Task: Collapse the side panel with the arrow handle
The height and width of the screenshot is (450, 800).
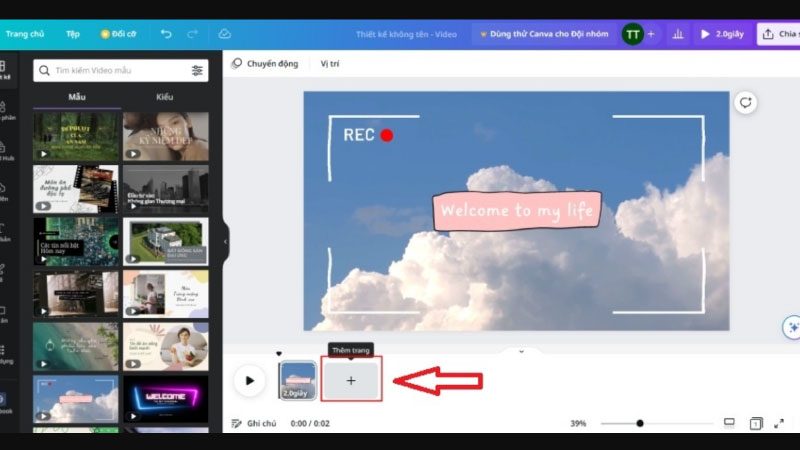Action: [225, 242]
